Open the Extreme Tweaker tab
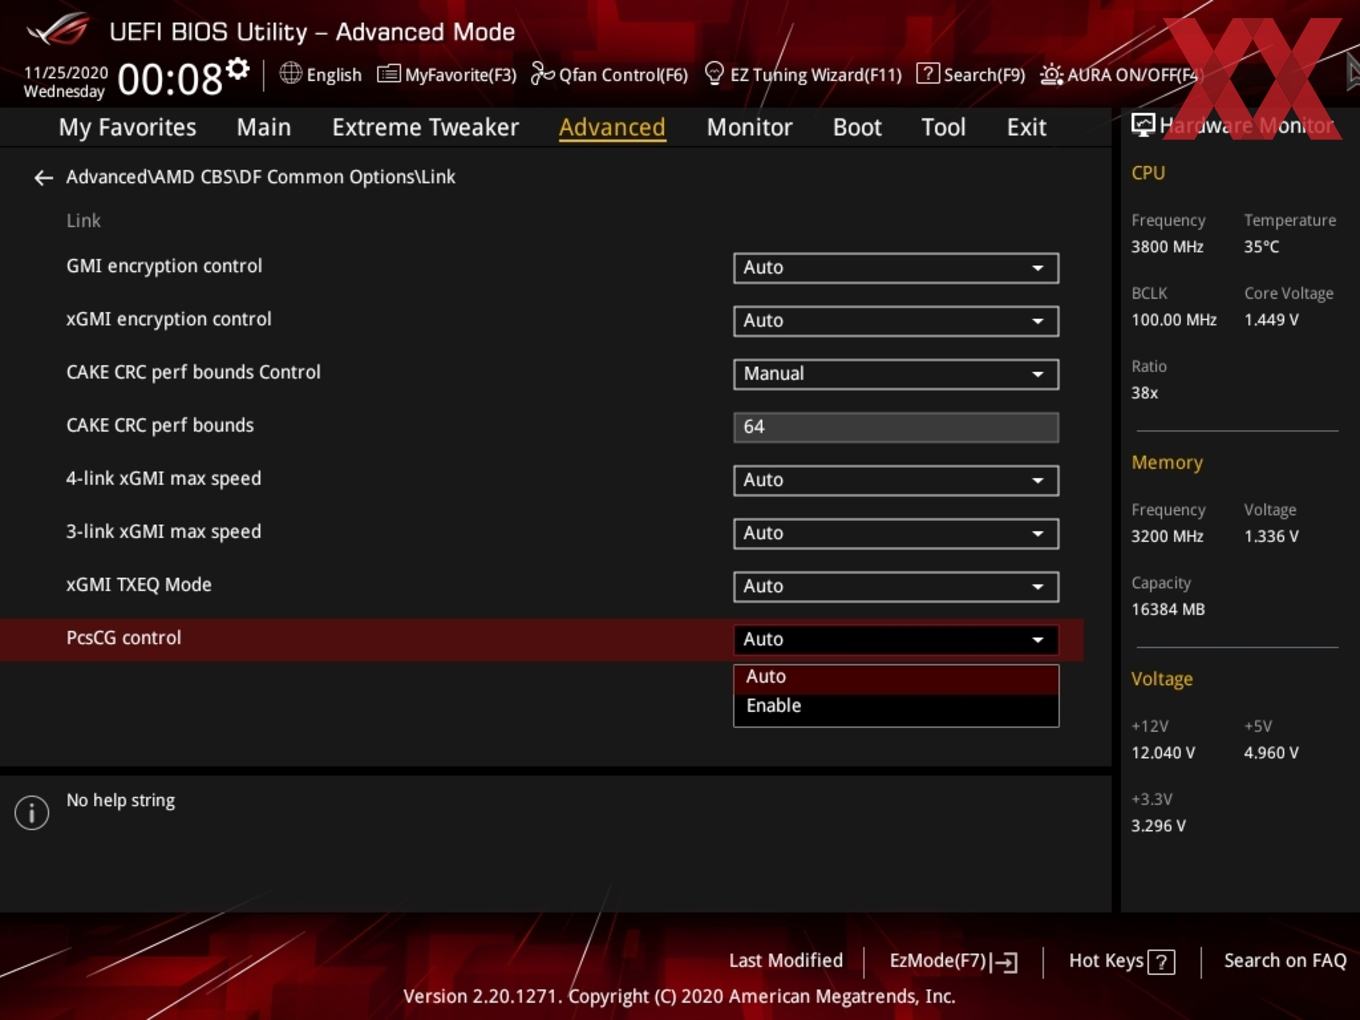Screen dimensions: 1360x1020 pyautogui.click(x=425, y=127)
